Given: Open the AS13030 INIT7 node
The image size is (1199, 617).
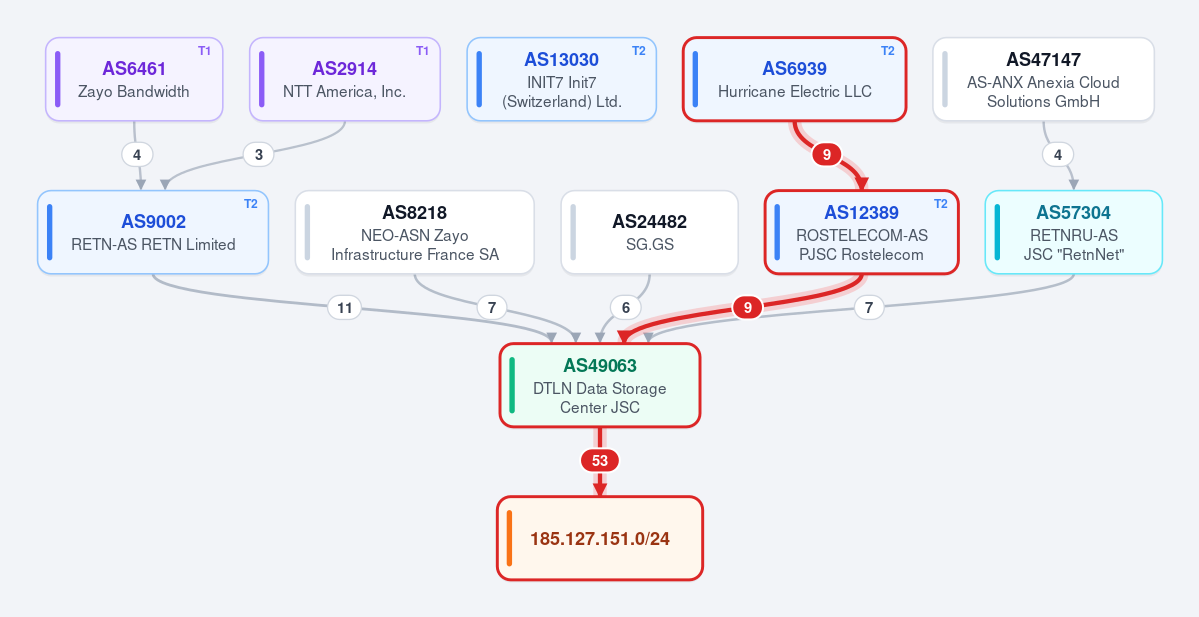Looking at the screenshot, I should [562, 80].
